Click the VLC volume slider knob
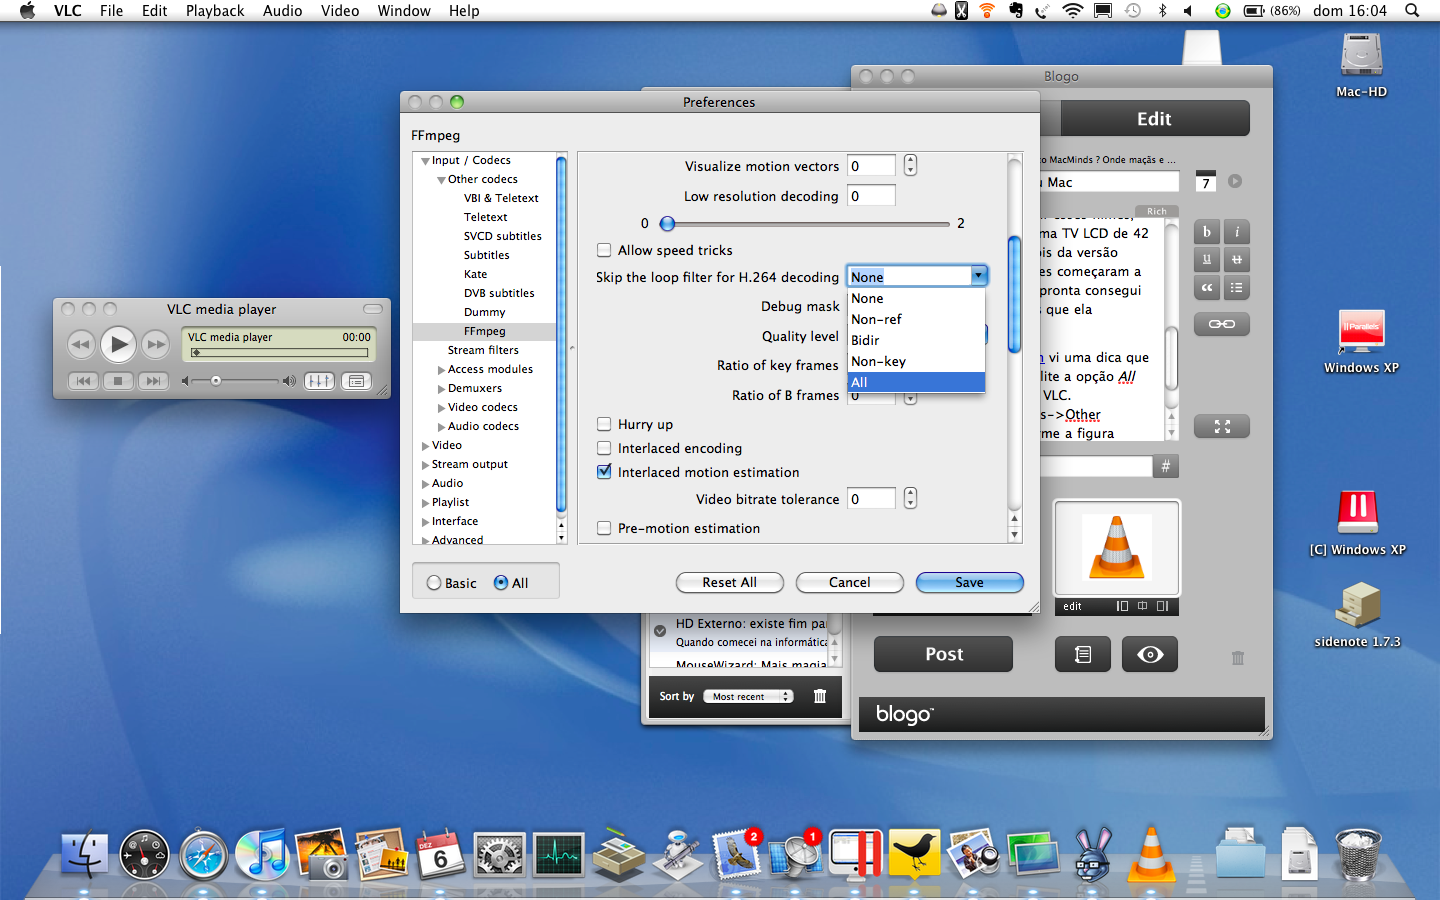The height and width of the screenshot is (900, 1440). tap(216, 381)
